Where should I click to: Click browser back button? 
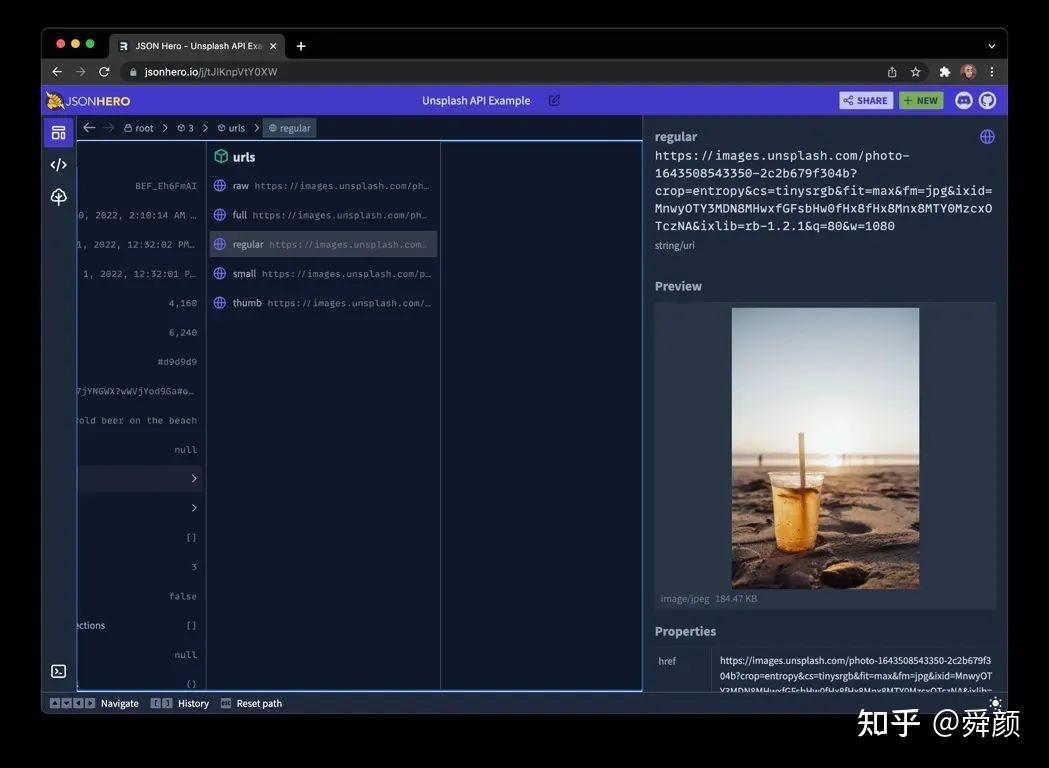(x=57, y=72)
